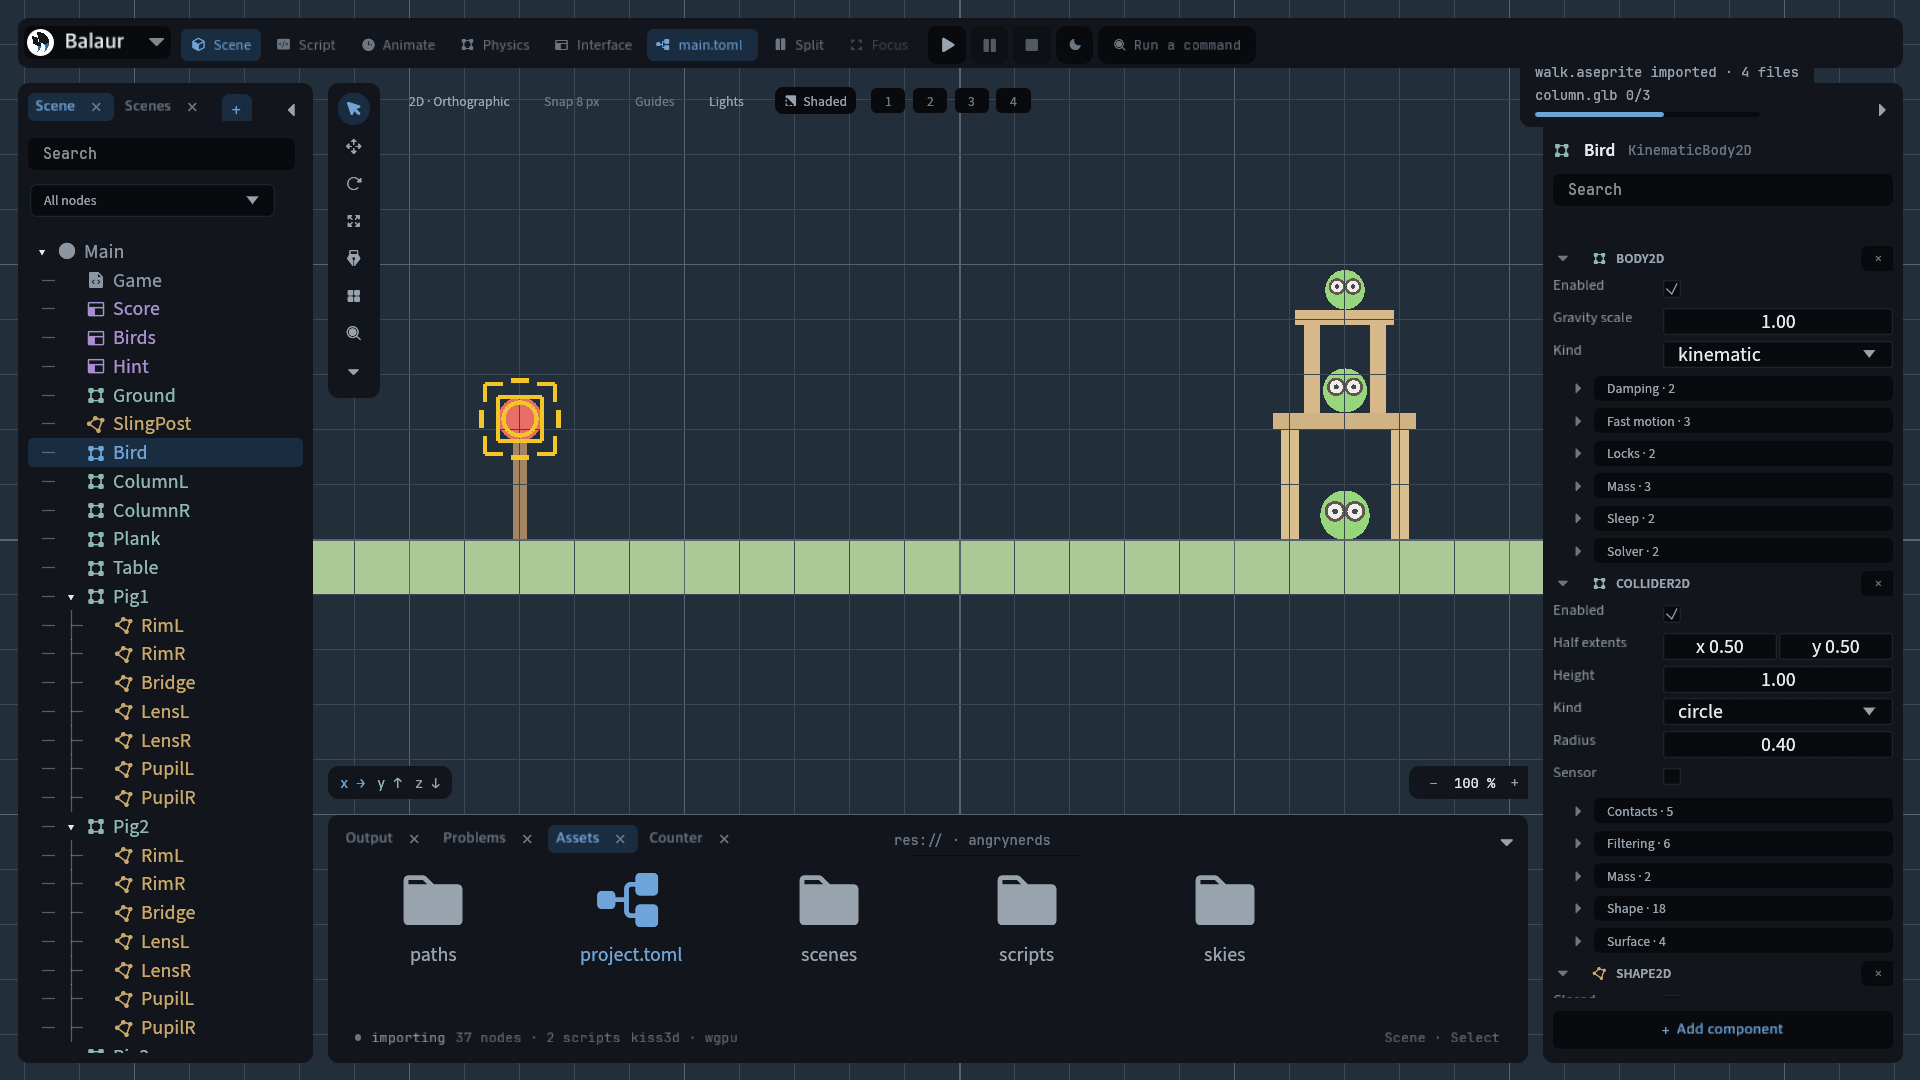
Task: Collapse the Pig2 node
Action: [x=71, y=827]
